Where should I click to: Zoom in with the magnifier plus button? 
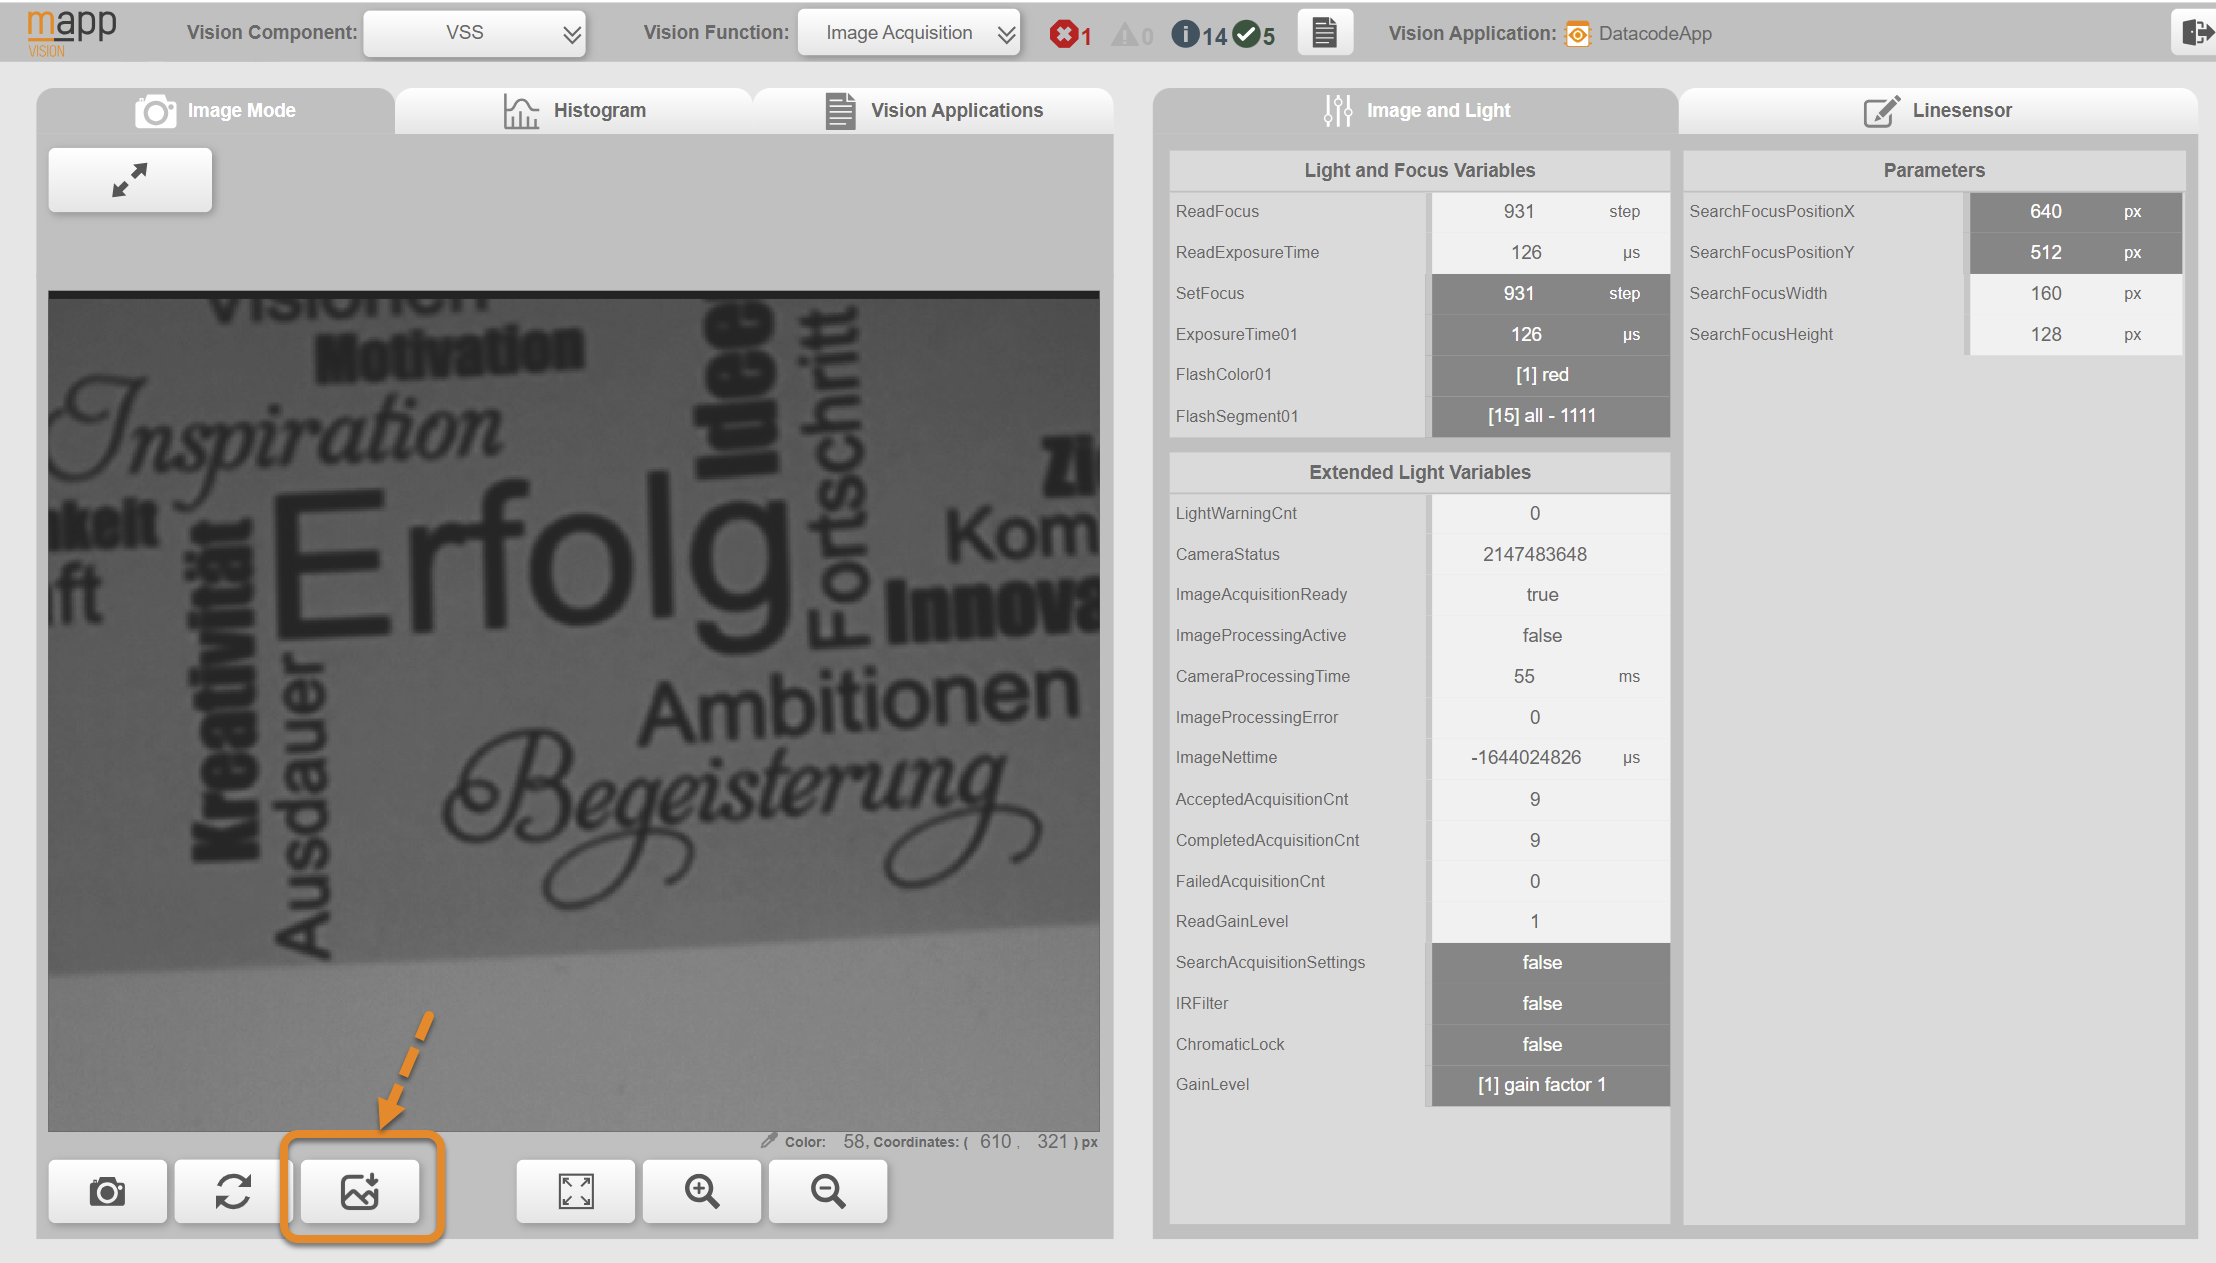coord(702,1191)
